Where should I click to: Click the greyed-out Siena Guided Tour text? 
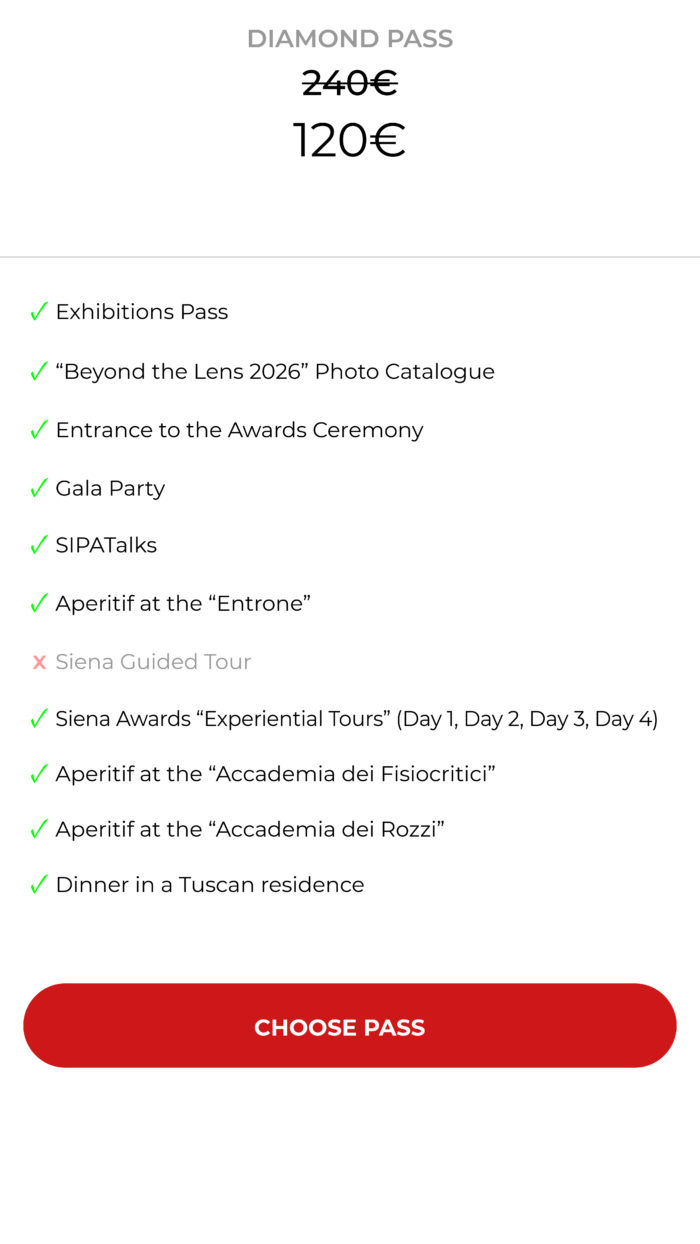click(x=153, y=662)
